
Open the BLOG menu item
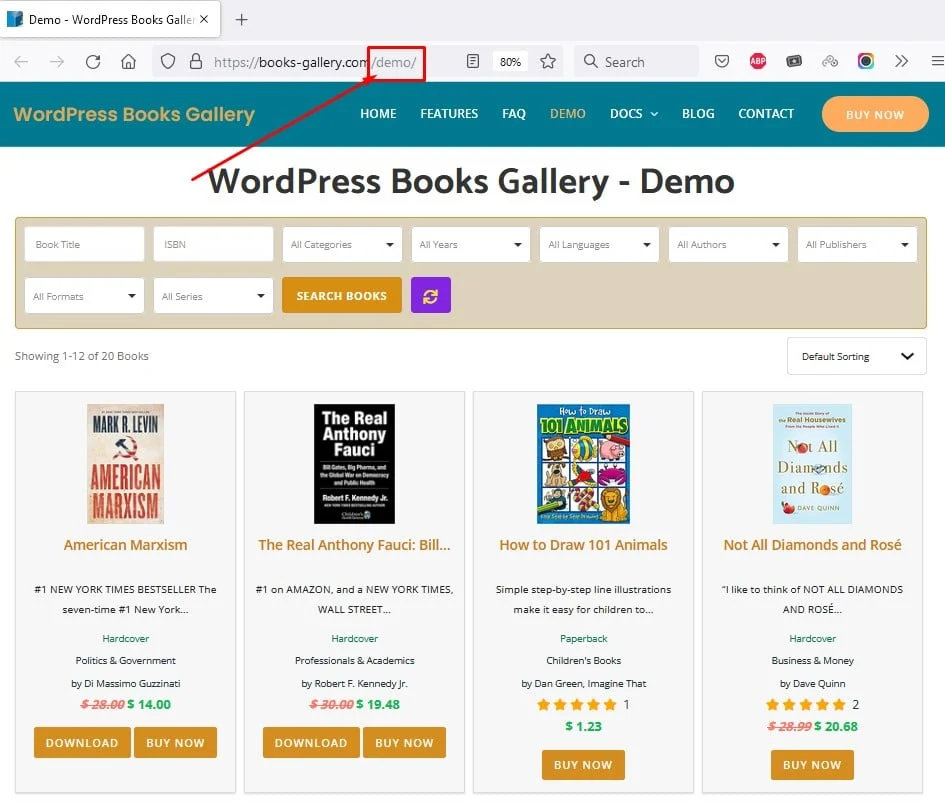coord(698,113)
